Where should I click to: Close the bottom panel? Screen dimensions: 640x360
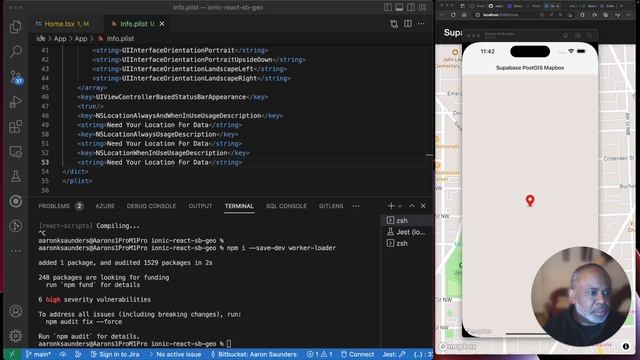click(x=423, y=206)
